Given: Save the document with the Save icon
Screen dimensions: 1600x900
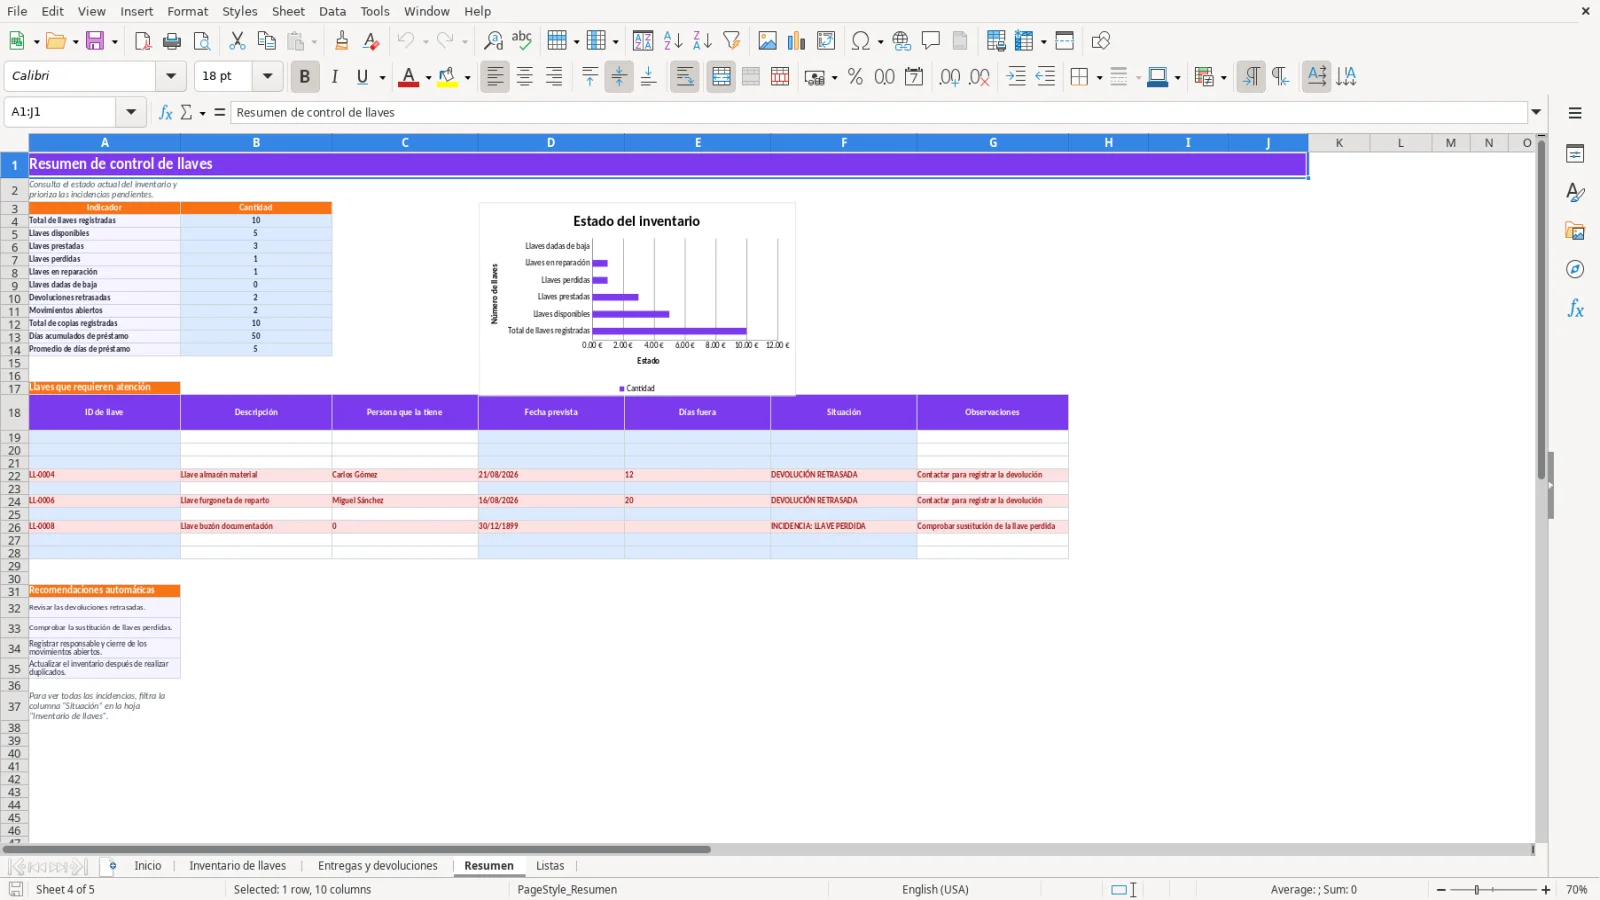Looking at the screenshot, I should click(x=96, y=41).
